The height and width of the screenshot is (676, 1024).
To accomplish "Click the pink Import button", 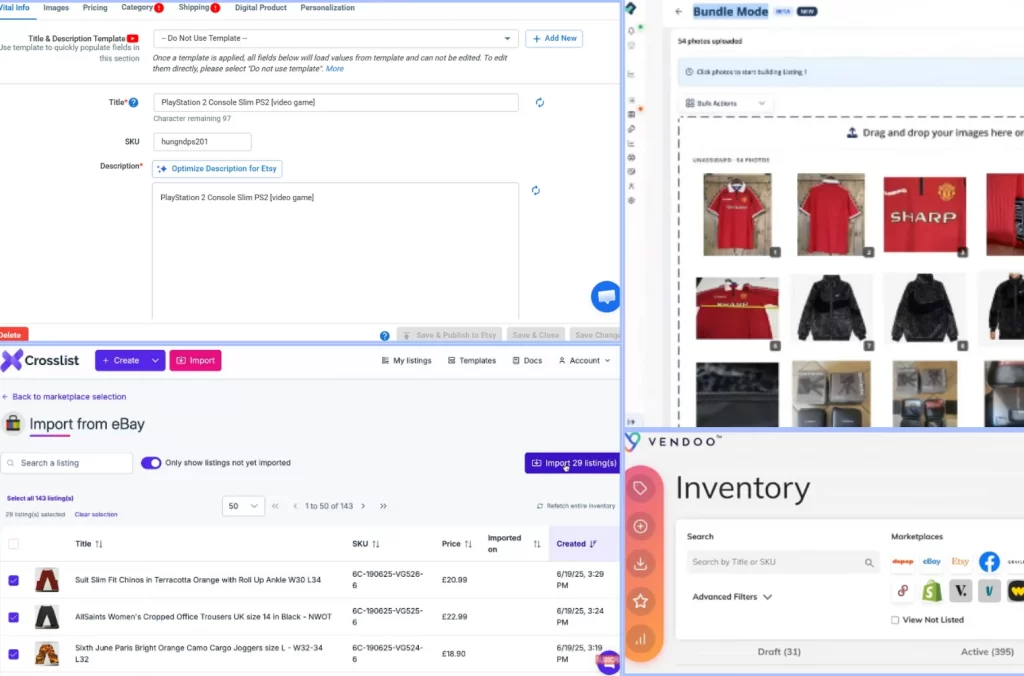I will [x=195, y=361].
